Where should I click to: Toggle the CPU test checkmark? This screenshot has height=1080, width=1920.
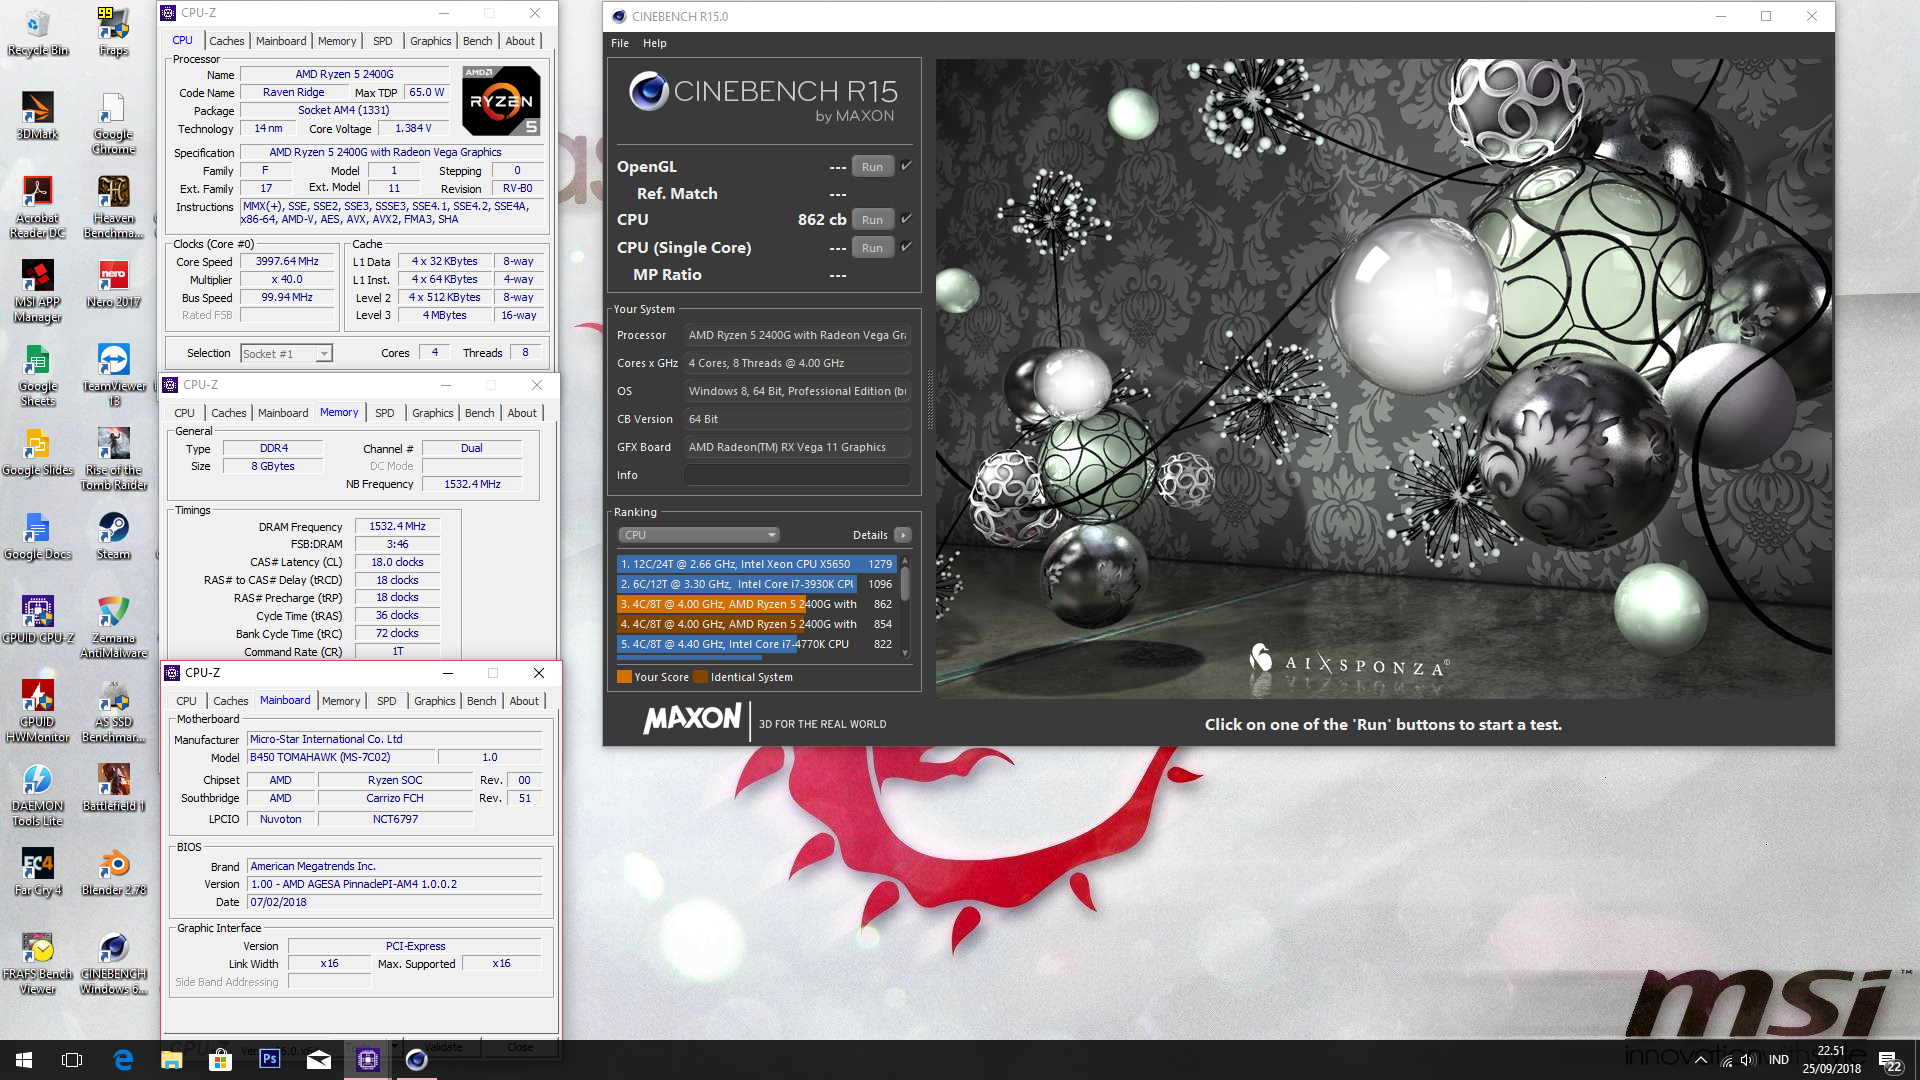(x=906, y=219)
